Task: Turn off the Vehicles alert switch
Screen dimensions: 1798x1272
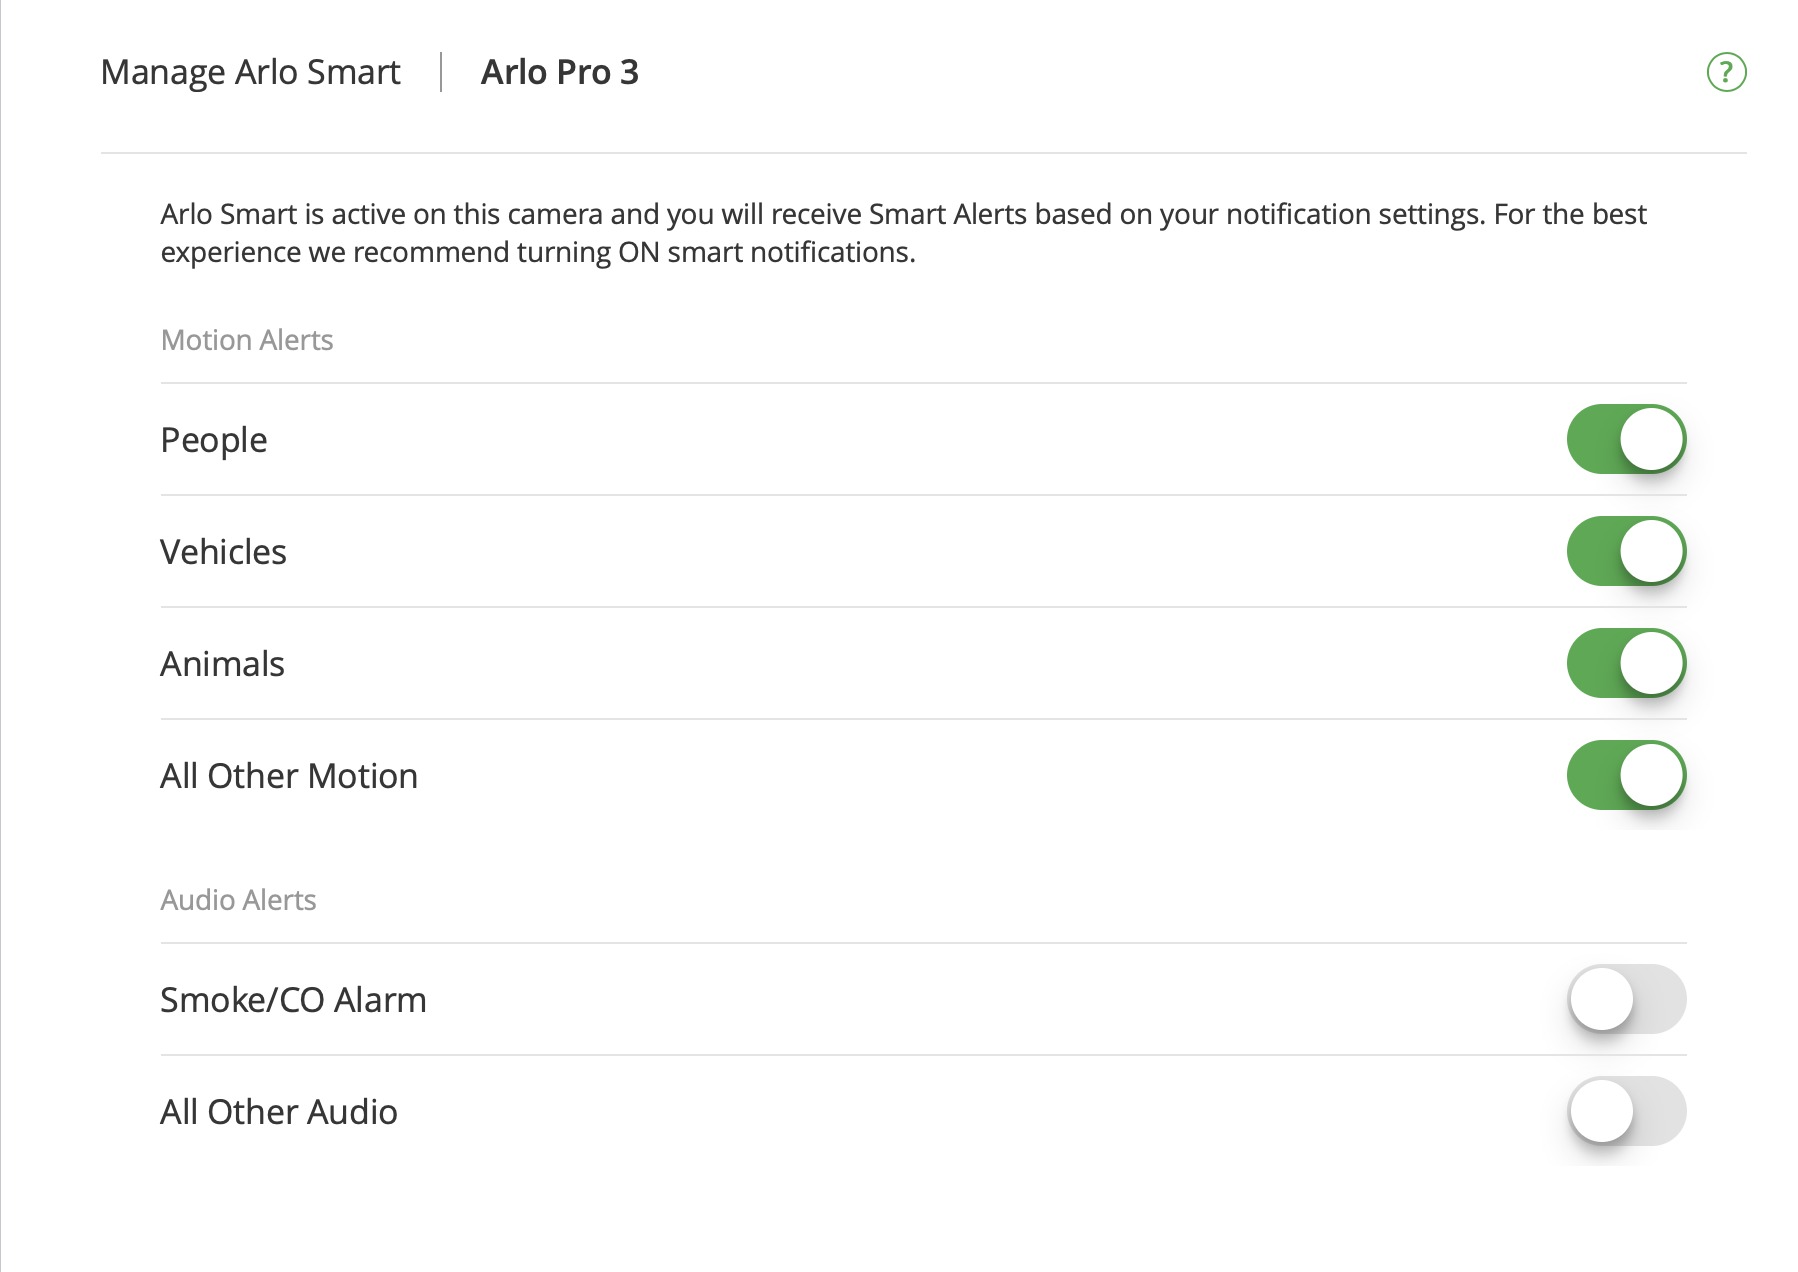Action: [x=1626, y=551]
